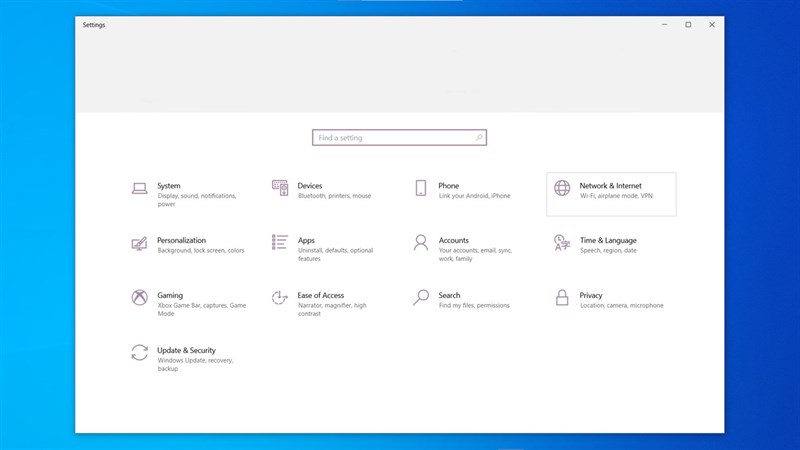Click "Location, camera, microphone" text
This screenshot has height=450, width=800.
(x=621, y=306)
